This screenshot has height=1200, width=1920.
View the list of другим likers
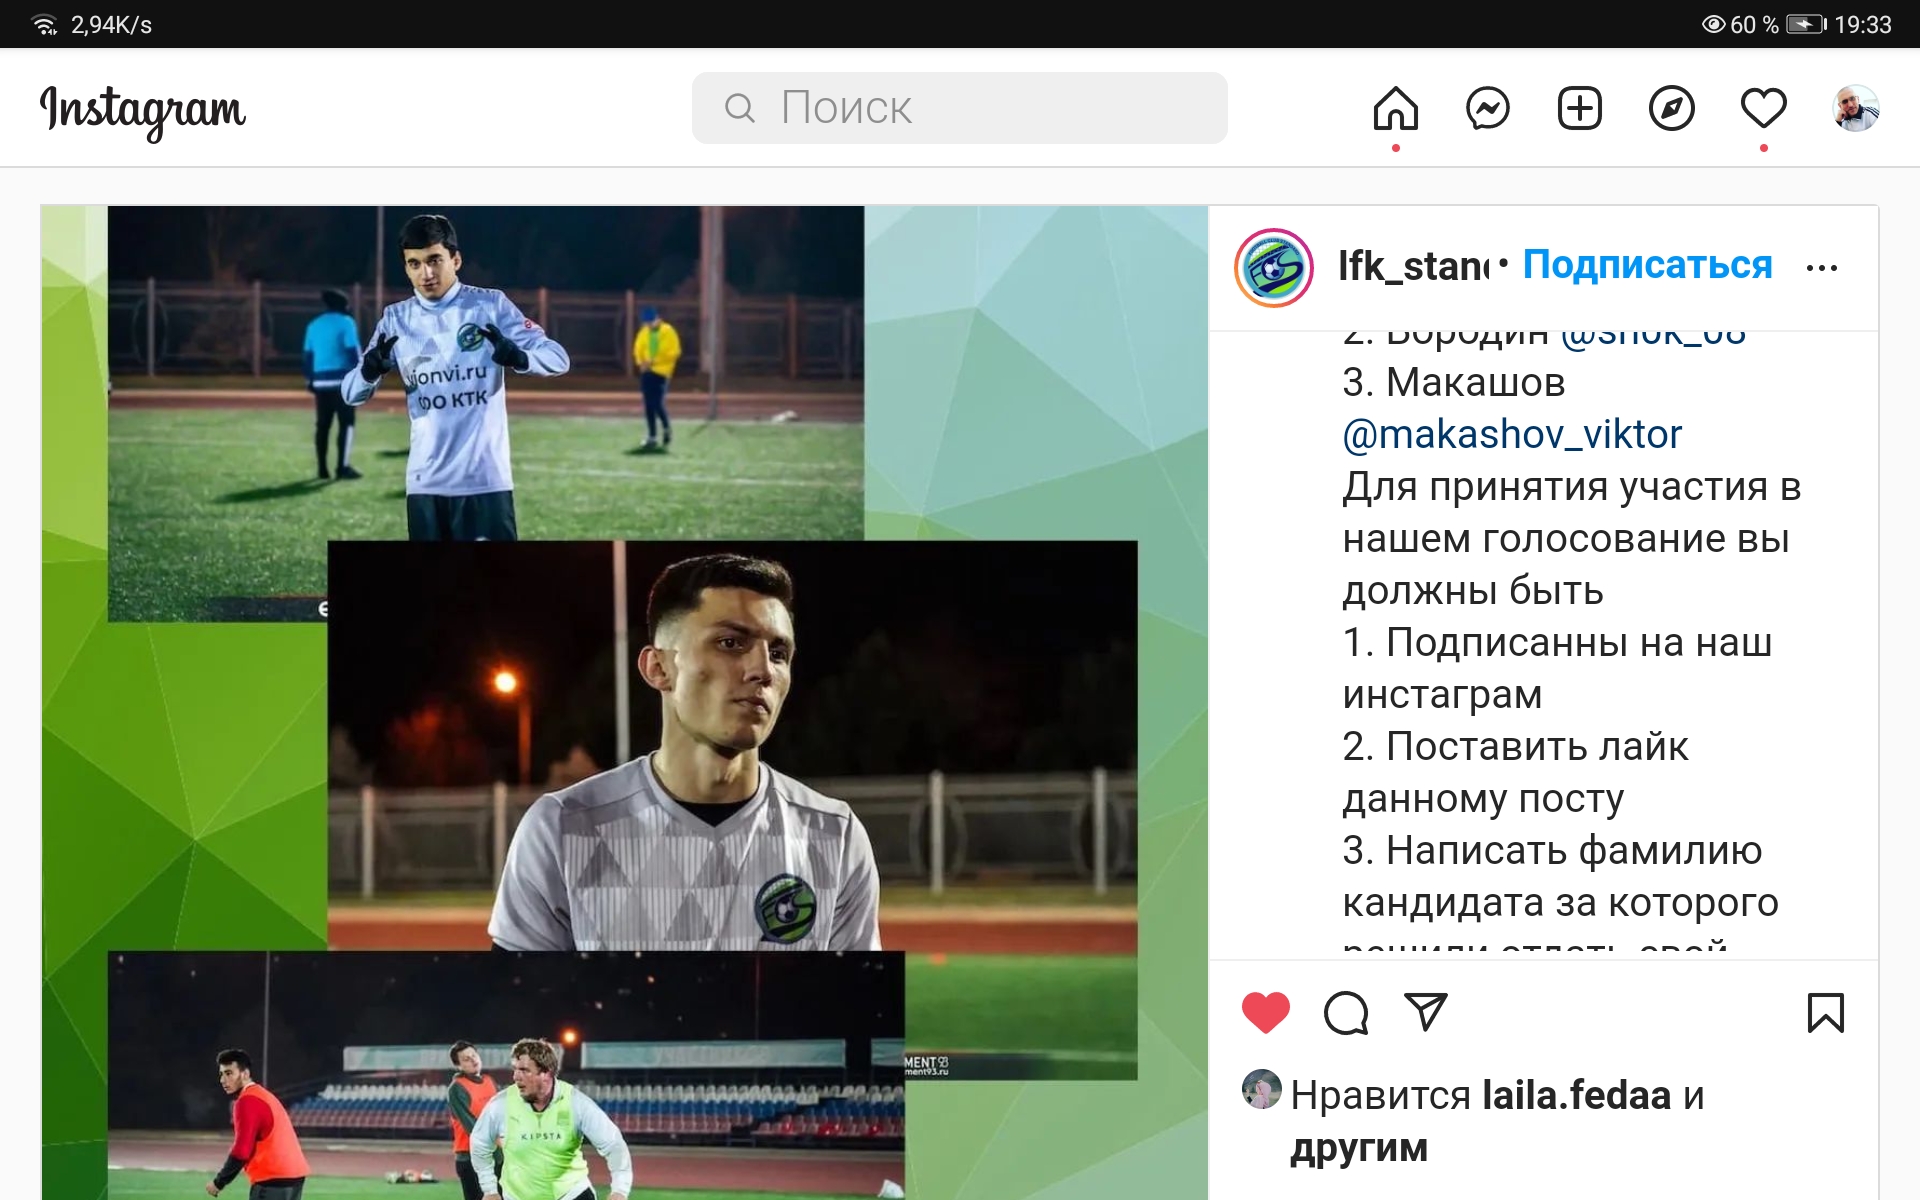[x=1358, y=1148]
